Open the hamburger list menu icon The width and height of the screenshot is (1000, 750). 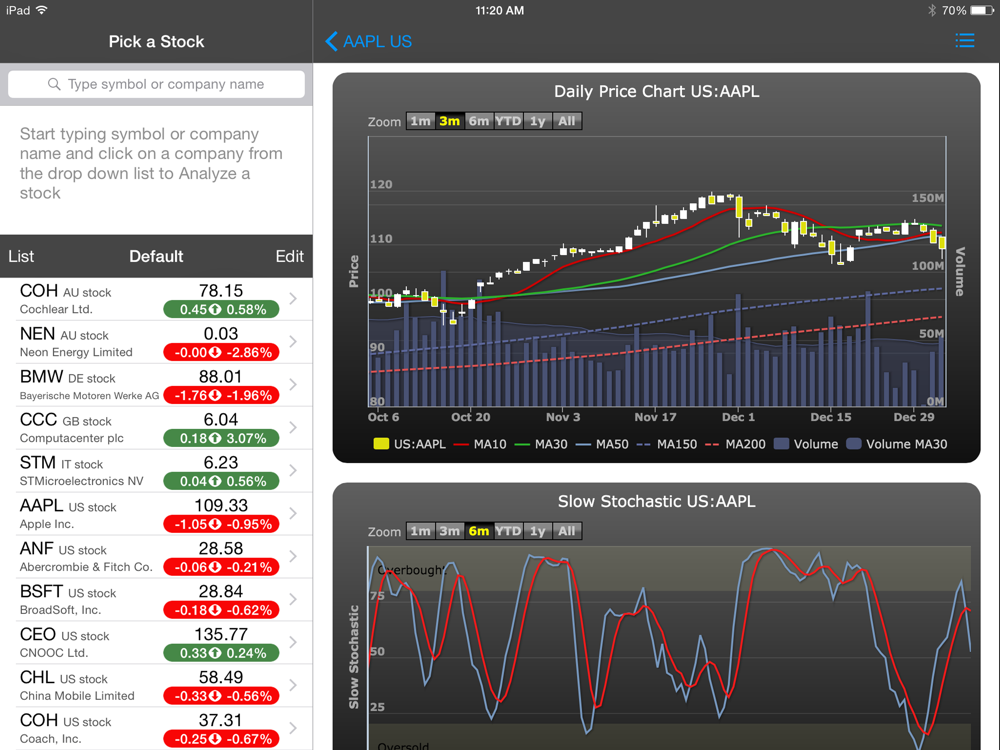pyautogui.click(x=964, y=41)
